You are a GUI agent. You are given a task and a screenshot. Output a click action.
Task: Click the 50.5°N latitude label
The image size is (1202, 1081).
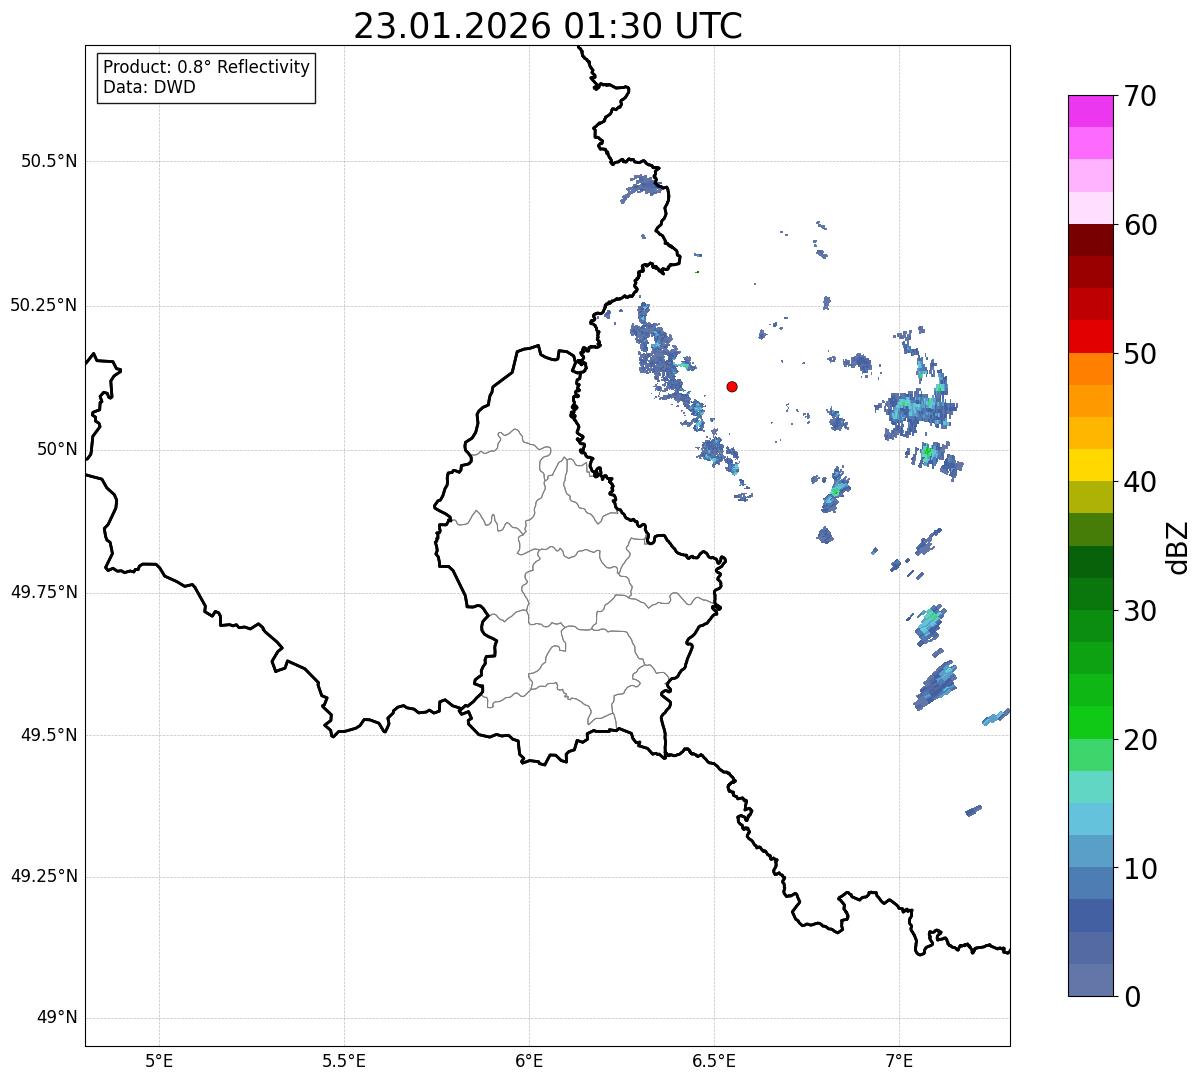(x=48, y=161)
